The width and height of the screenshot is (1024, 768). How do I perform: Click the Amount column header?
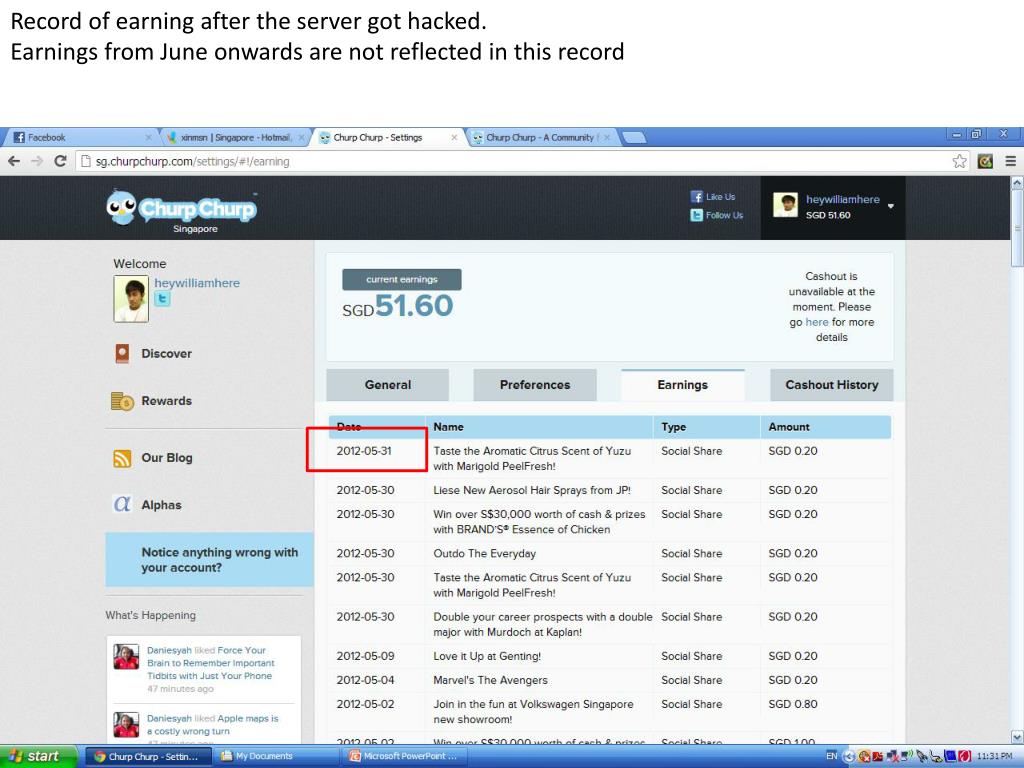coord(825,426)
